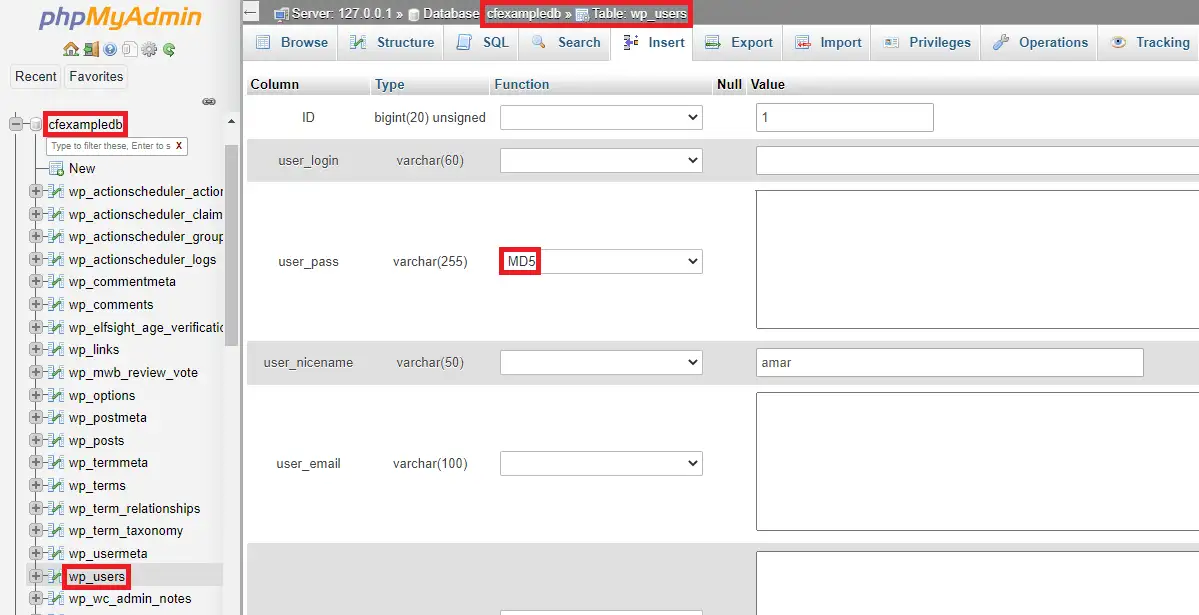Viewport: 1199px width, 615px height.
Task: Click table icon beside wp_termmeta
Action: point(55,463)
